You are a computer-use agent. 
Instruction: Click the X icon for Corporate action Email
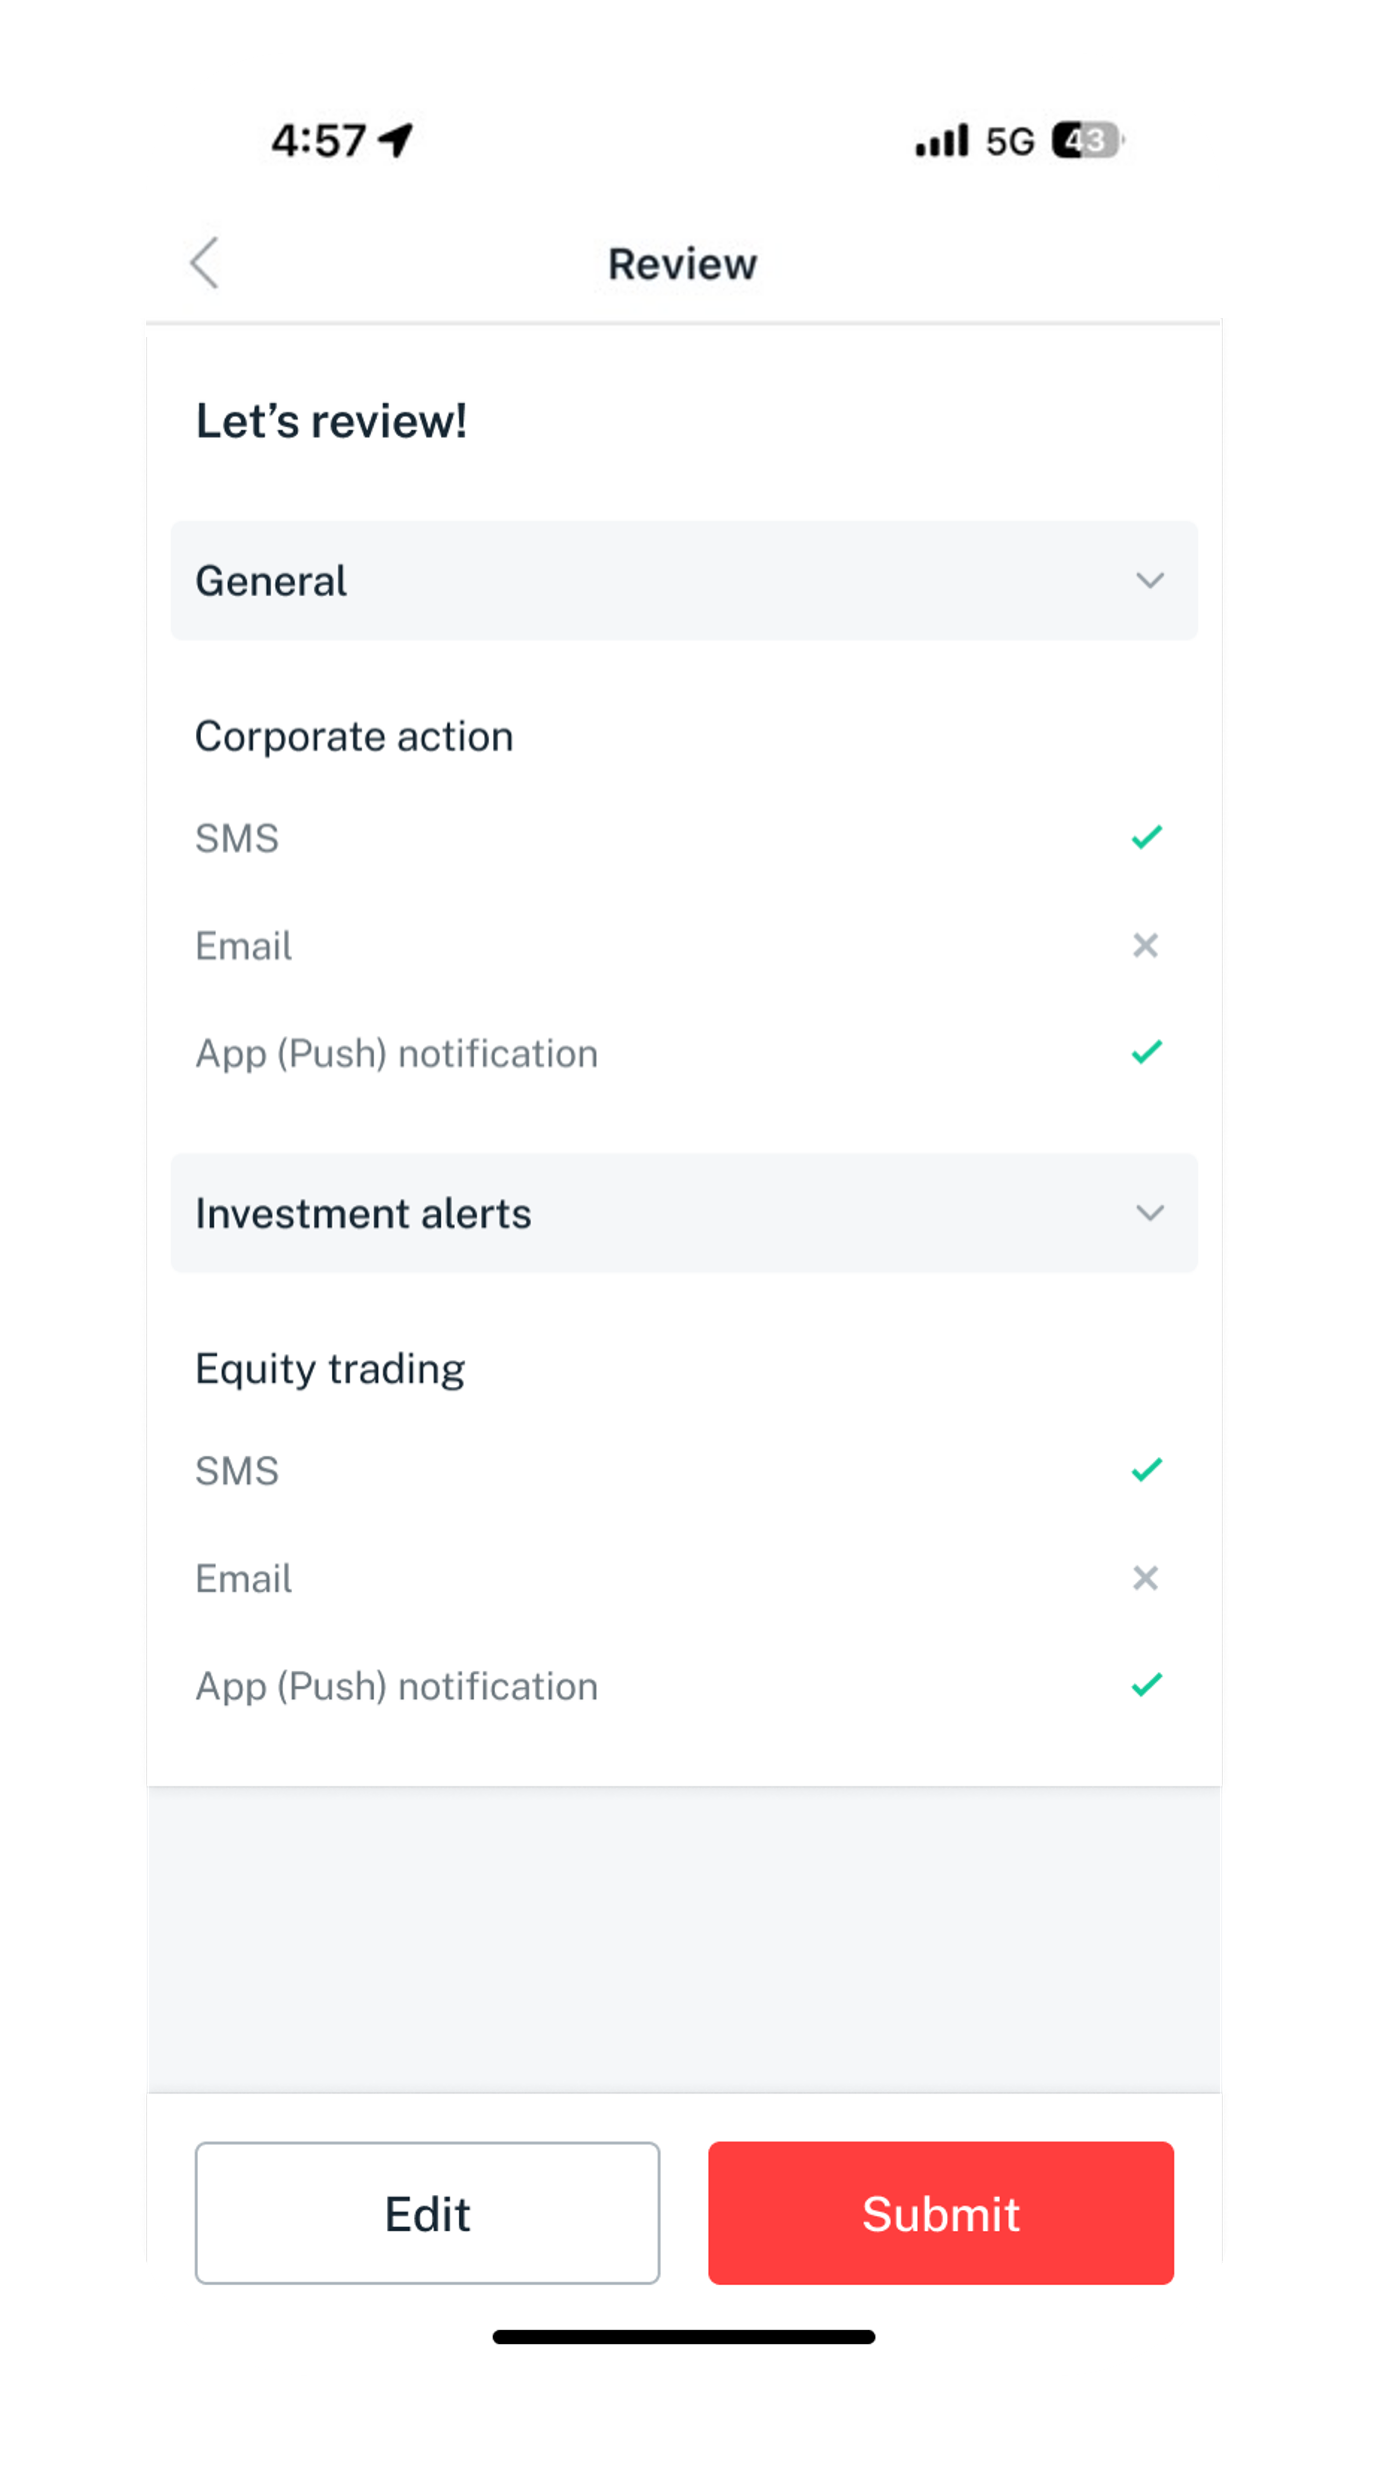pos(1146,945)
